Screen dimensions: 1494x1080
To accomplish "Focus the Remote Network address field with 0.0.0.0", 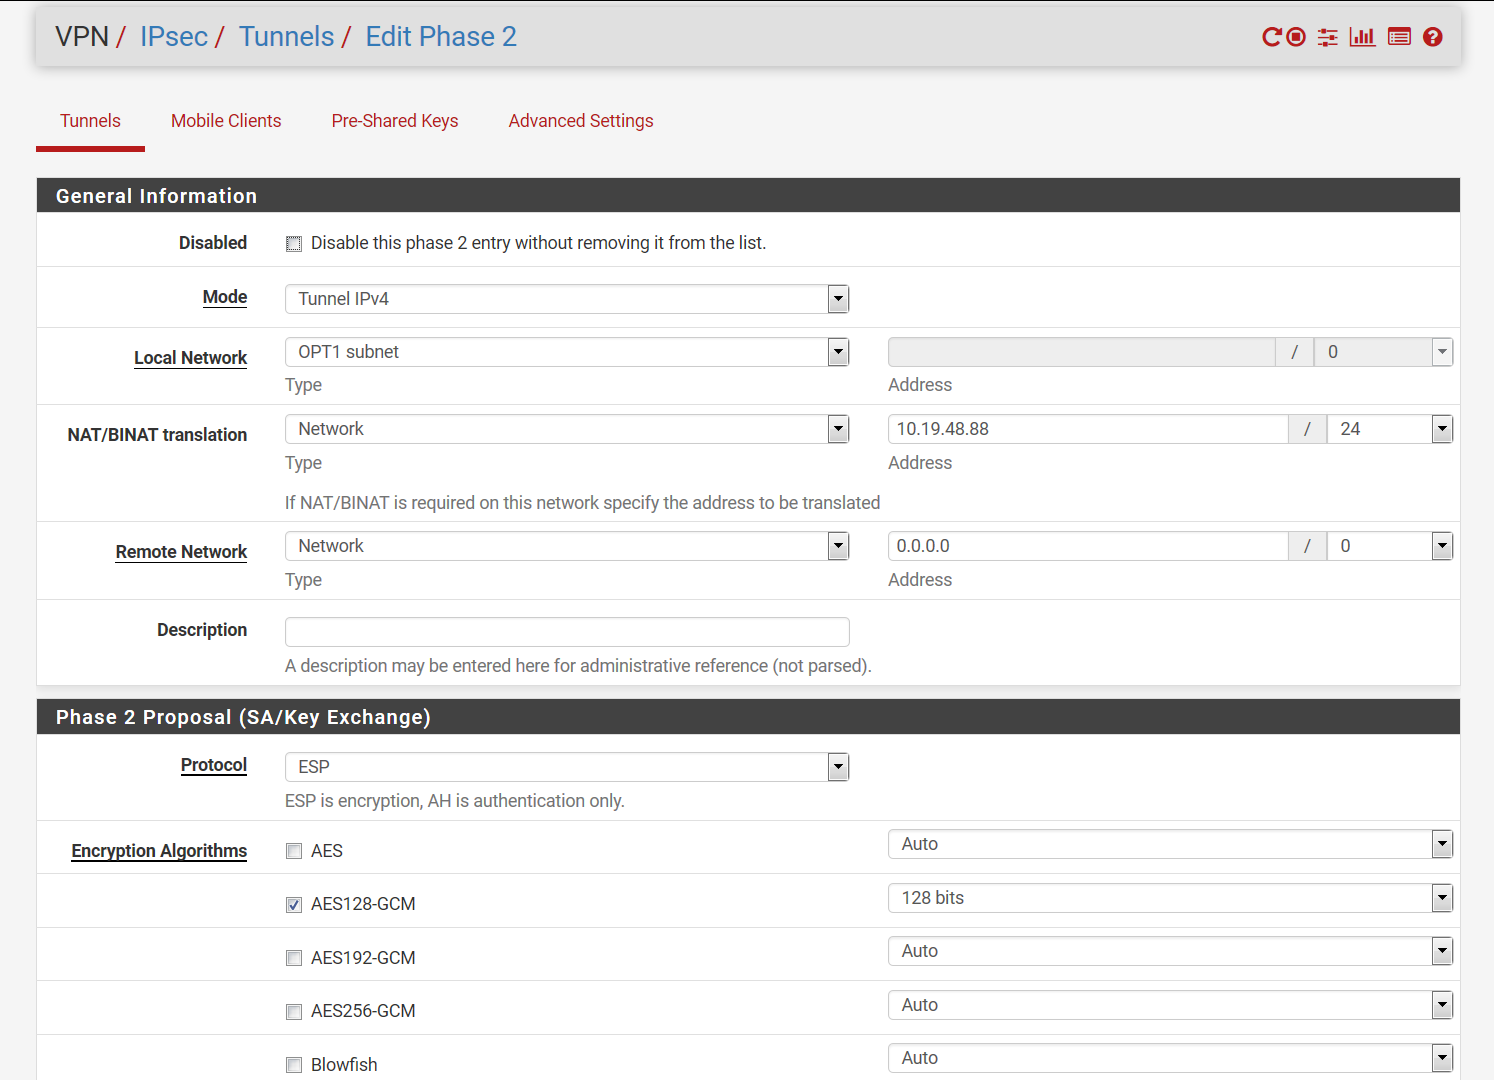I will point(1088,546).
